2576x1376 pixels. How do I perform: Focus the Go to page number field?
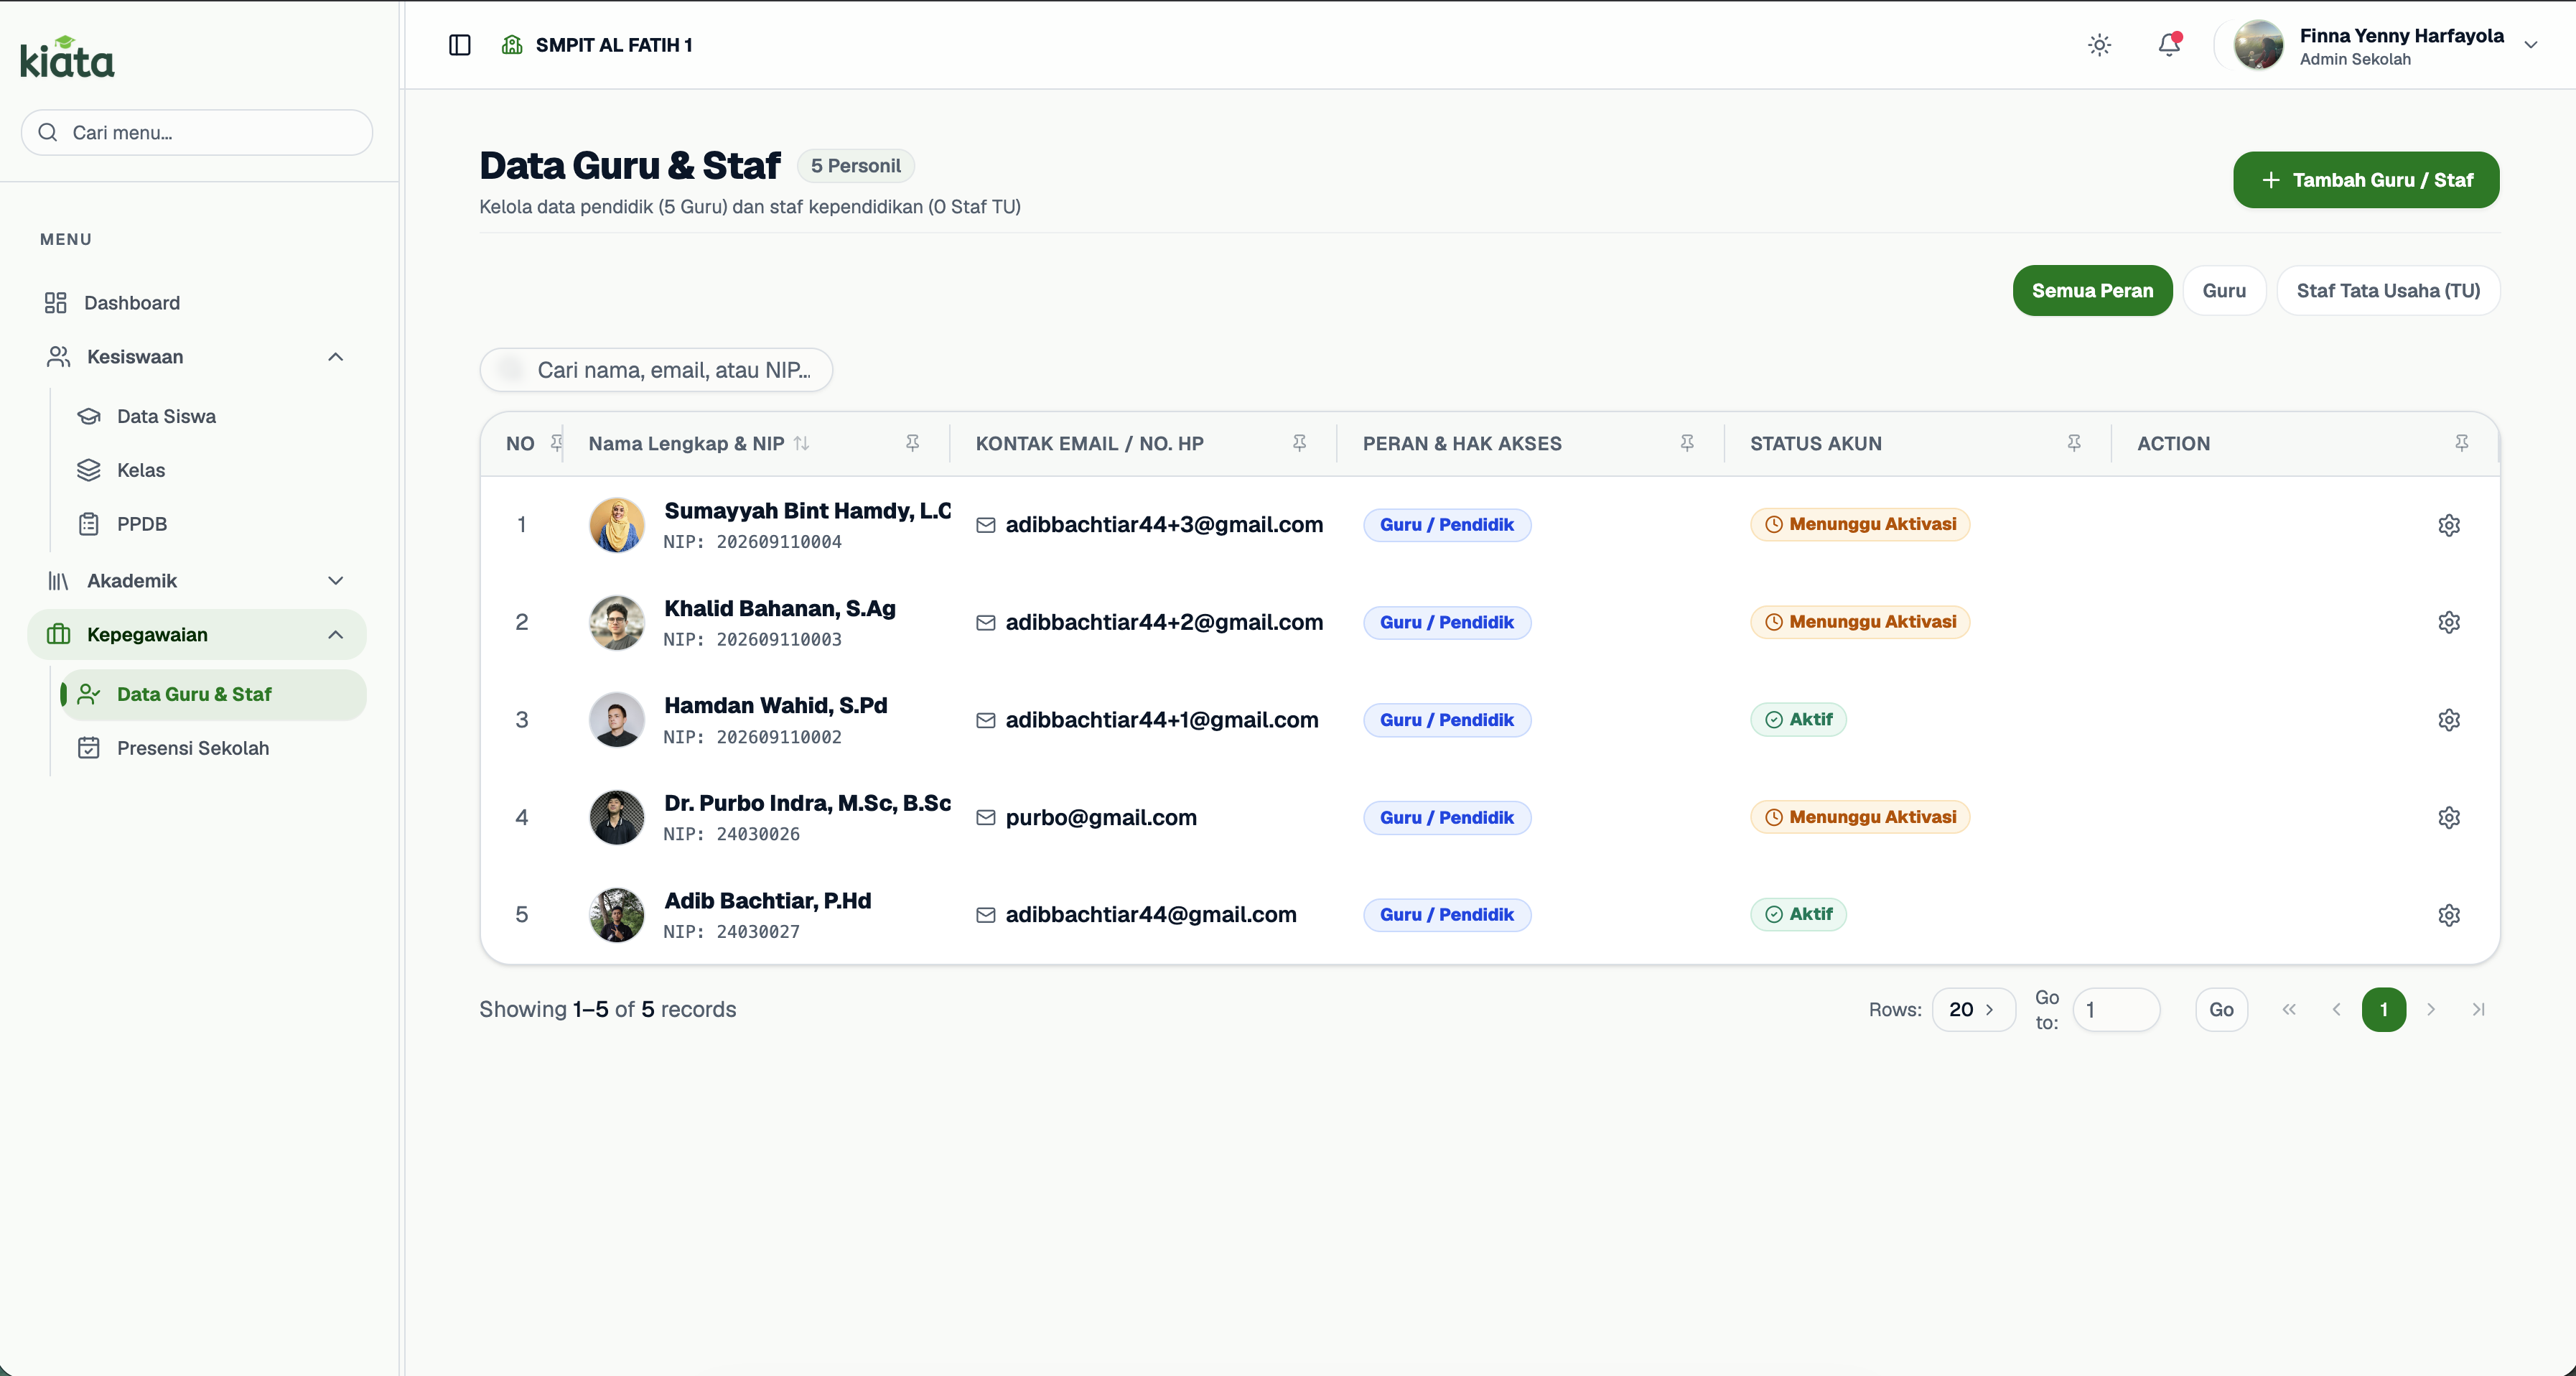[2116, 1009]
